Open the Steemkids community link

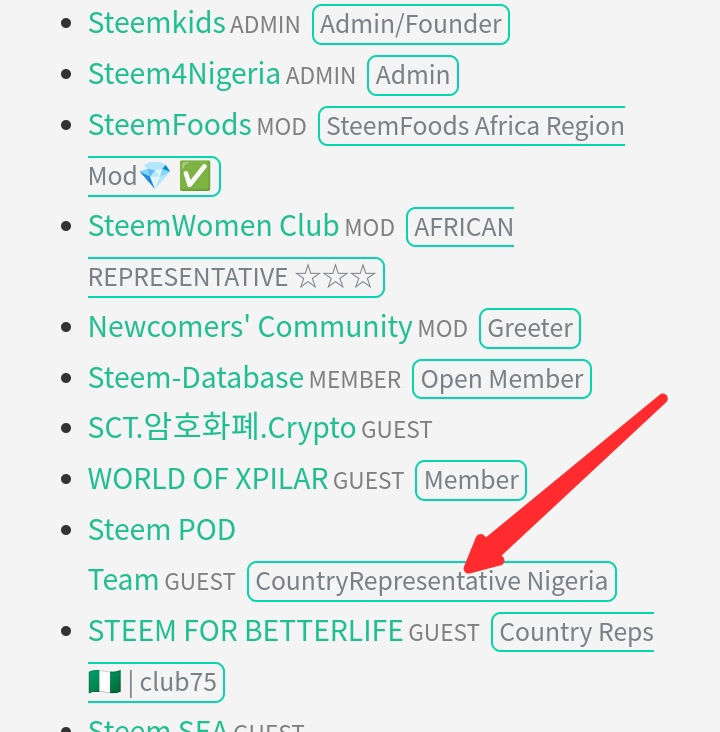click(156, 23)
